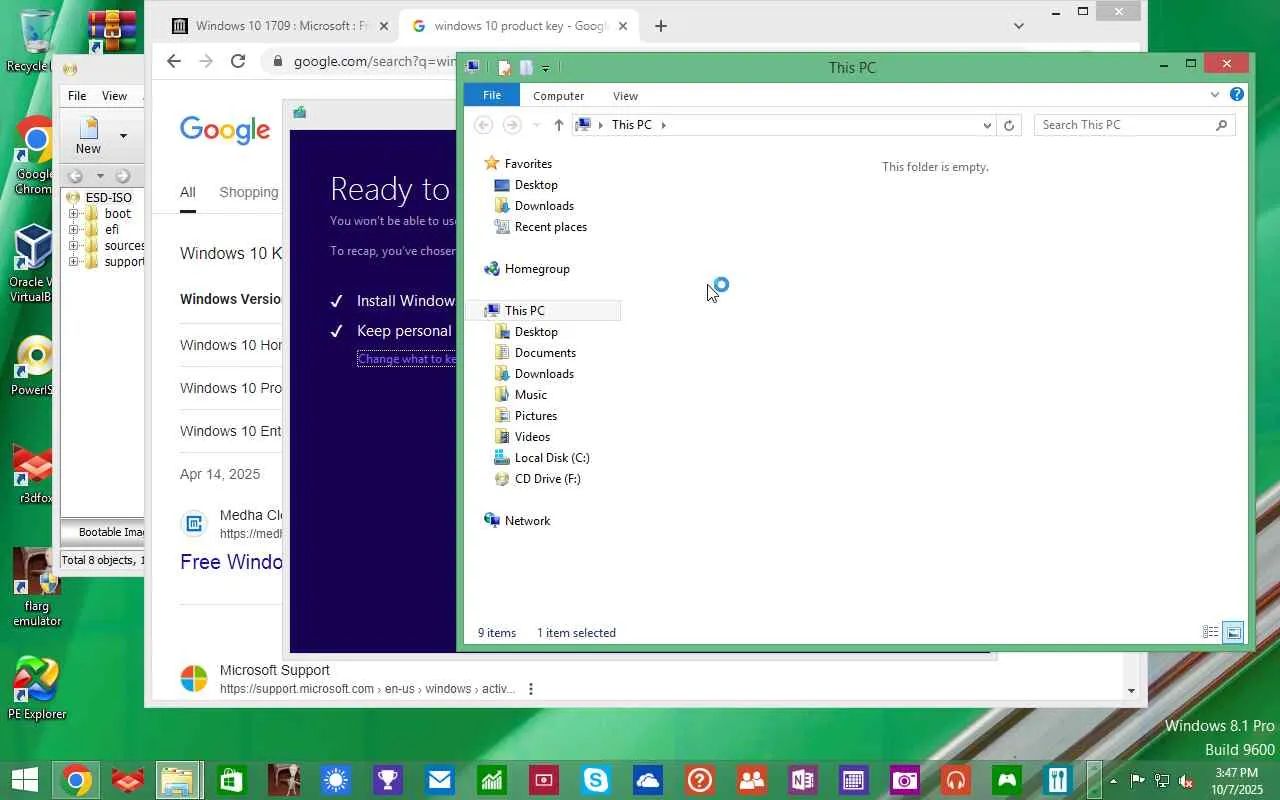1280x800 pixels.
Task: Click the Chrome page scrollbar down arrow
Action: point(1131,690)
